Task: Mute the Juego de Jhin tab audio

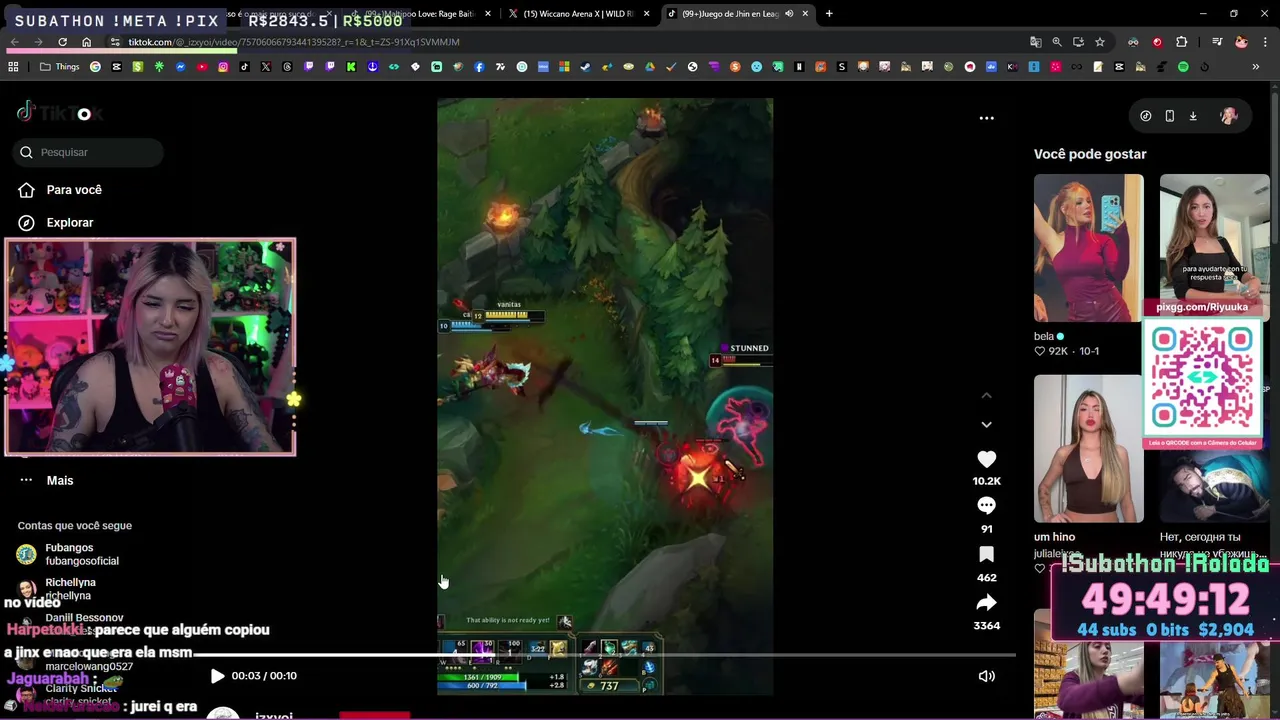Action: 789,14
